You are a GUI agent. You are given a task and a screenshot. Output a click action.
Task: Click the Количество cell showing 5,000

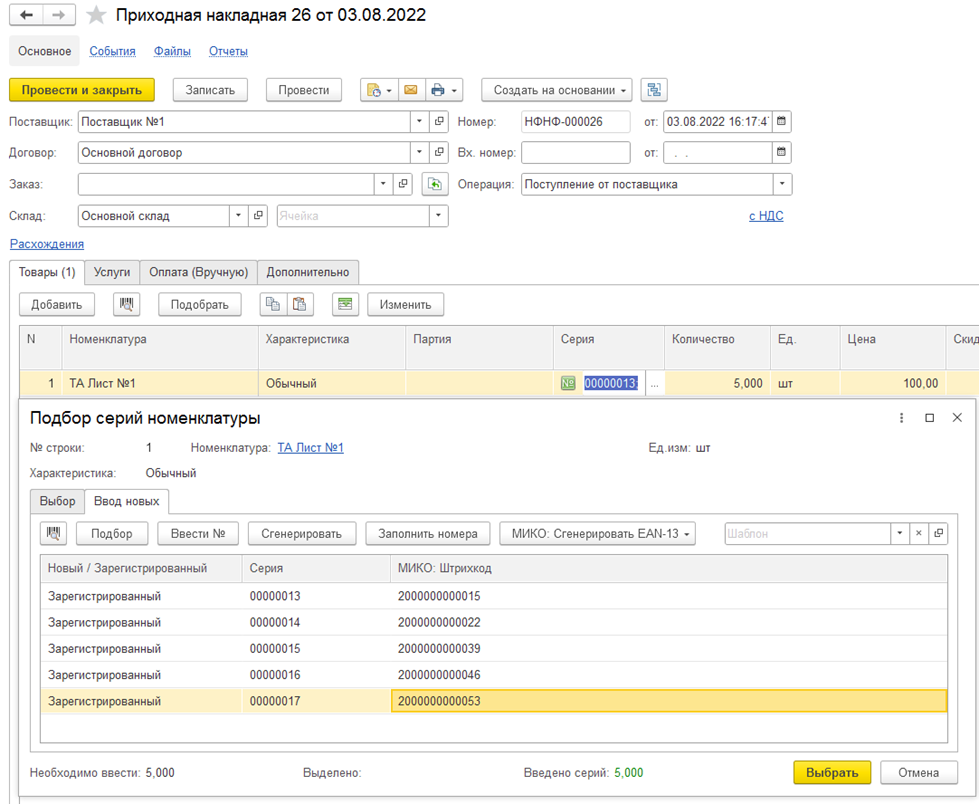pyautogui.click(x=717, y=383)
